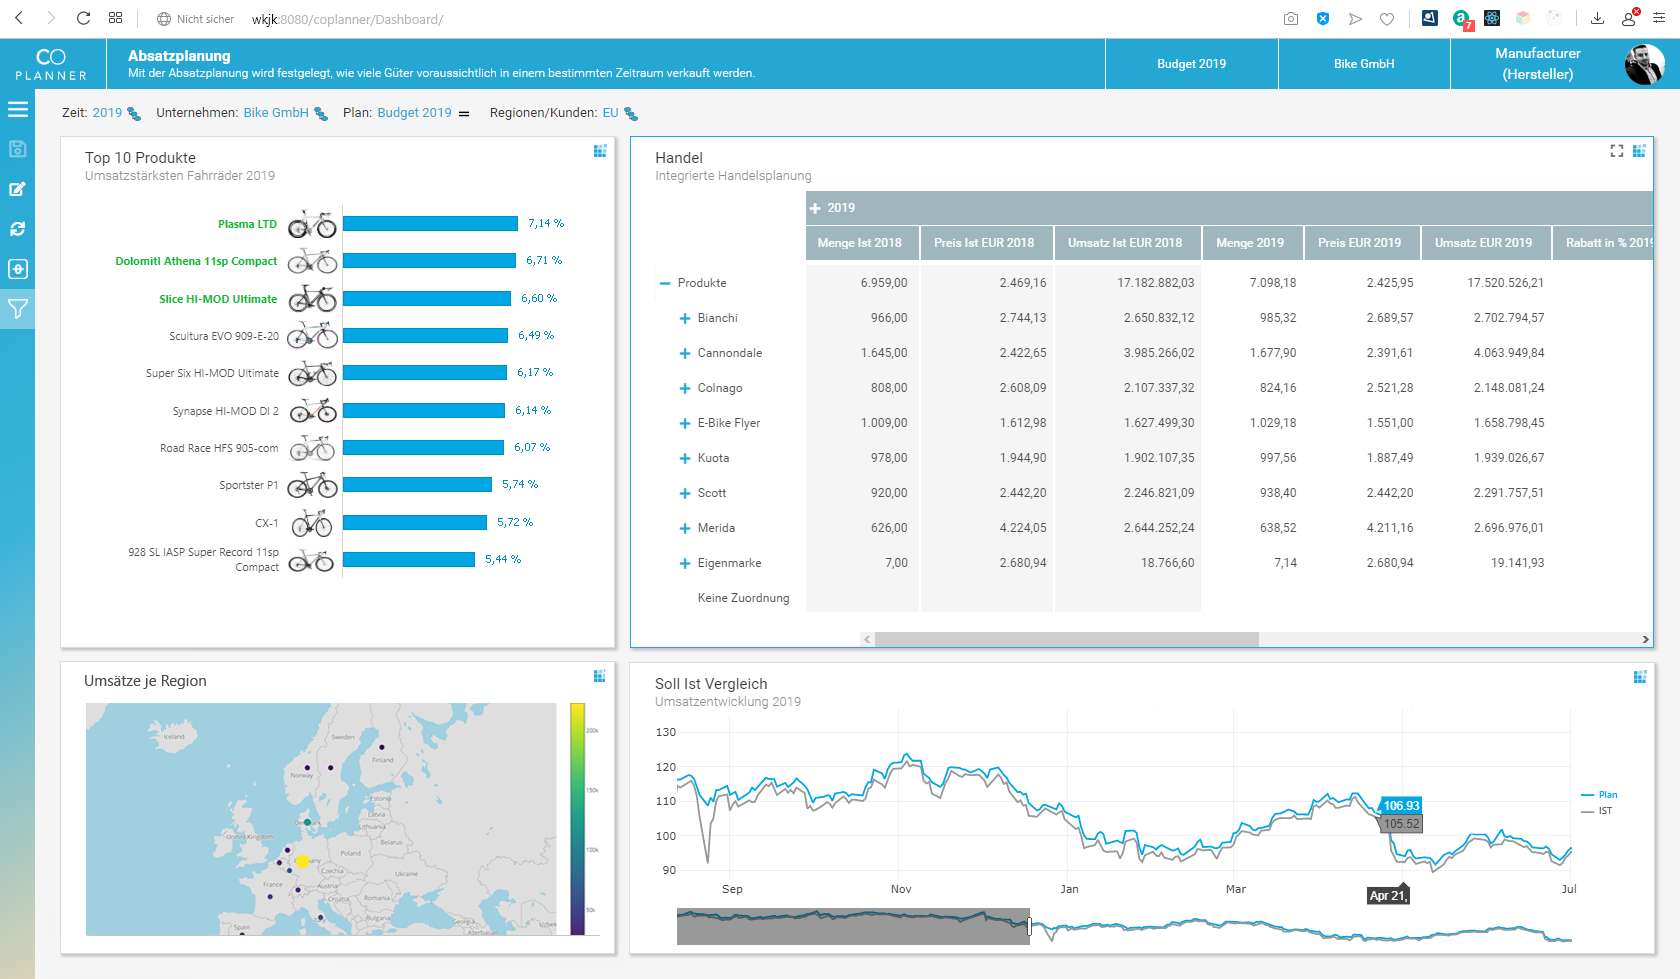Expand the Bianchi product group

[684, 318]
